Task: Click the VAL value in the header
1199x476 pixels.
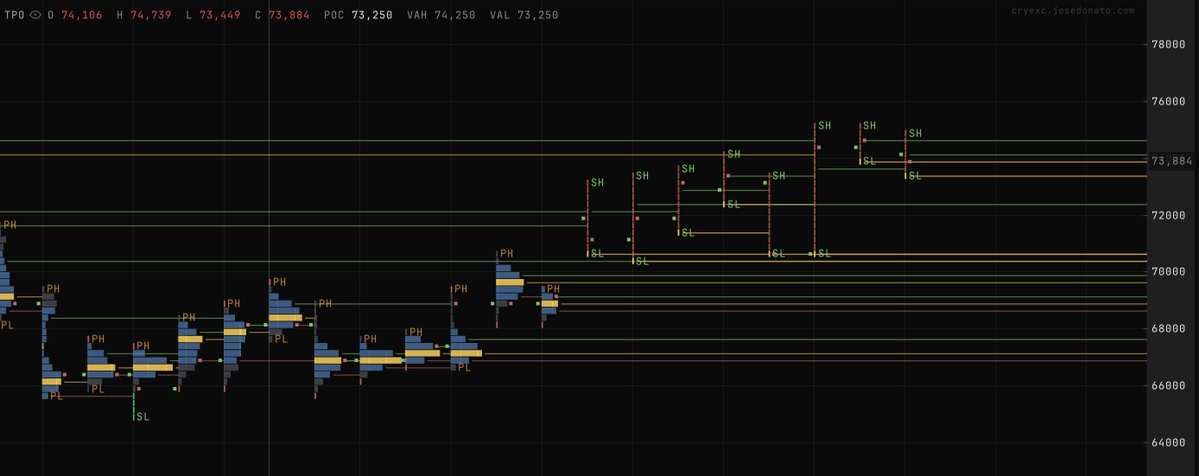Action: pyautogui.click(x=538, y=15)
